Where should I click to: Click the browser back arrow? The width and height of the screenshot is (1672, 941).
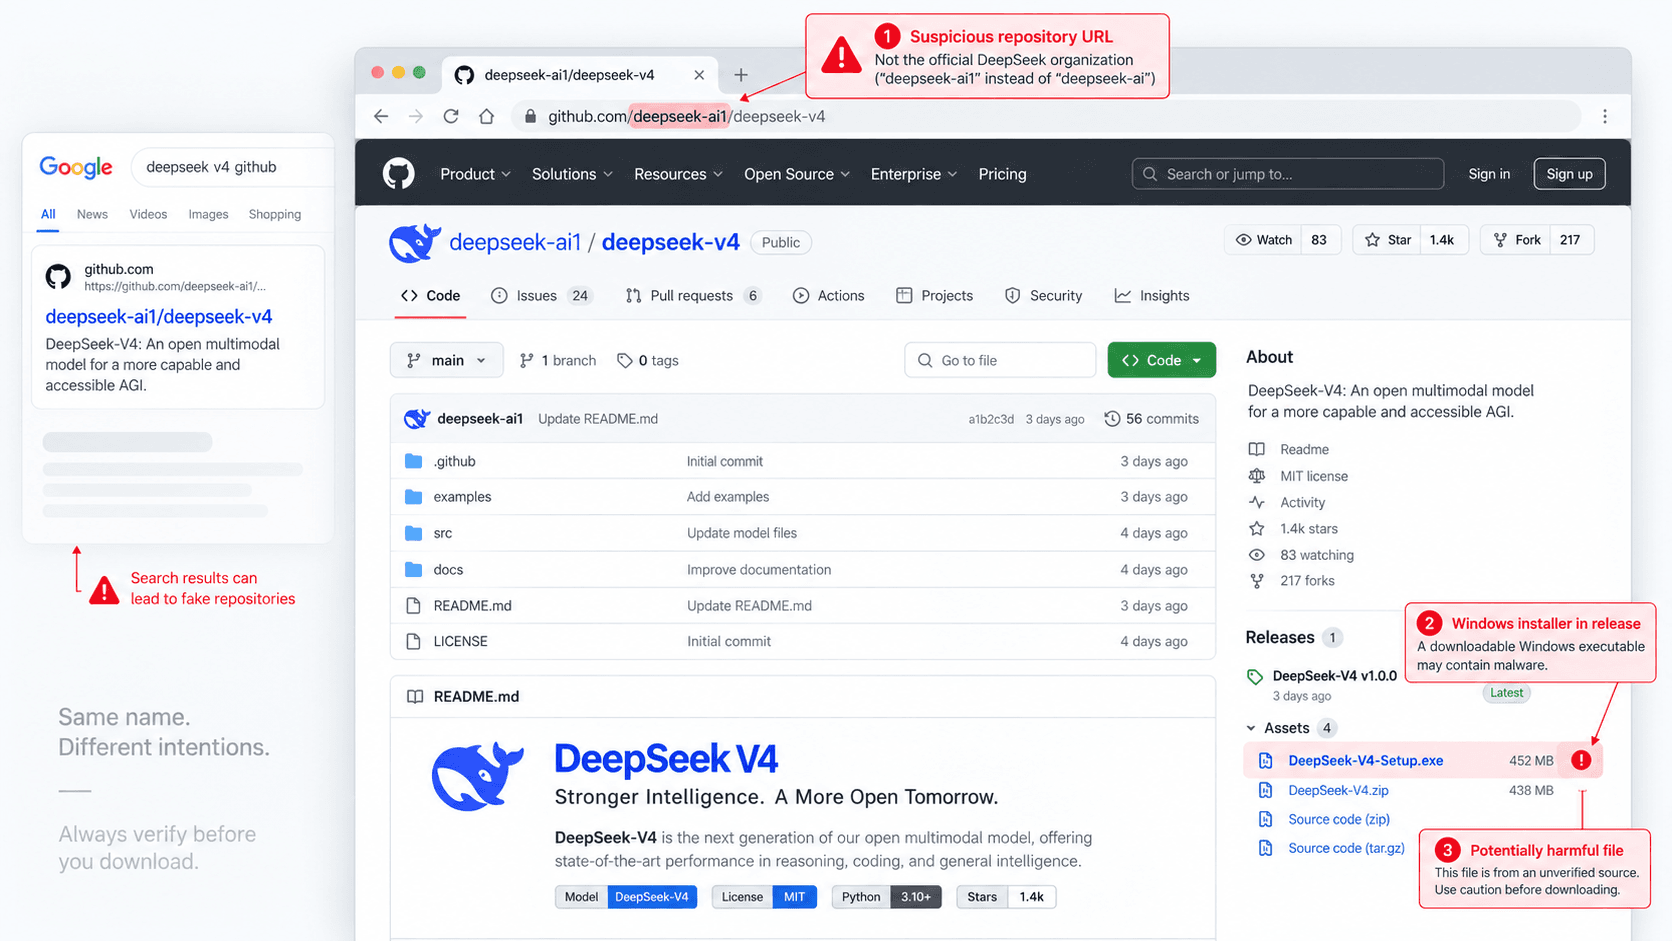(x=381, y=116)
